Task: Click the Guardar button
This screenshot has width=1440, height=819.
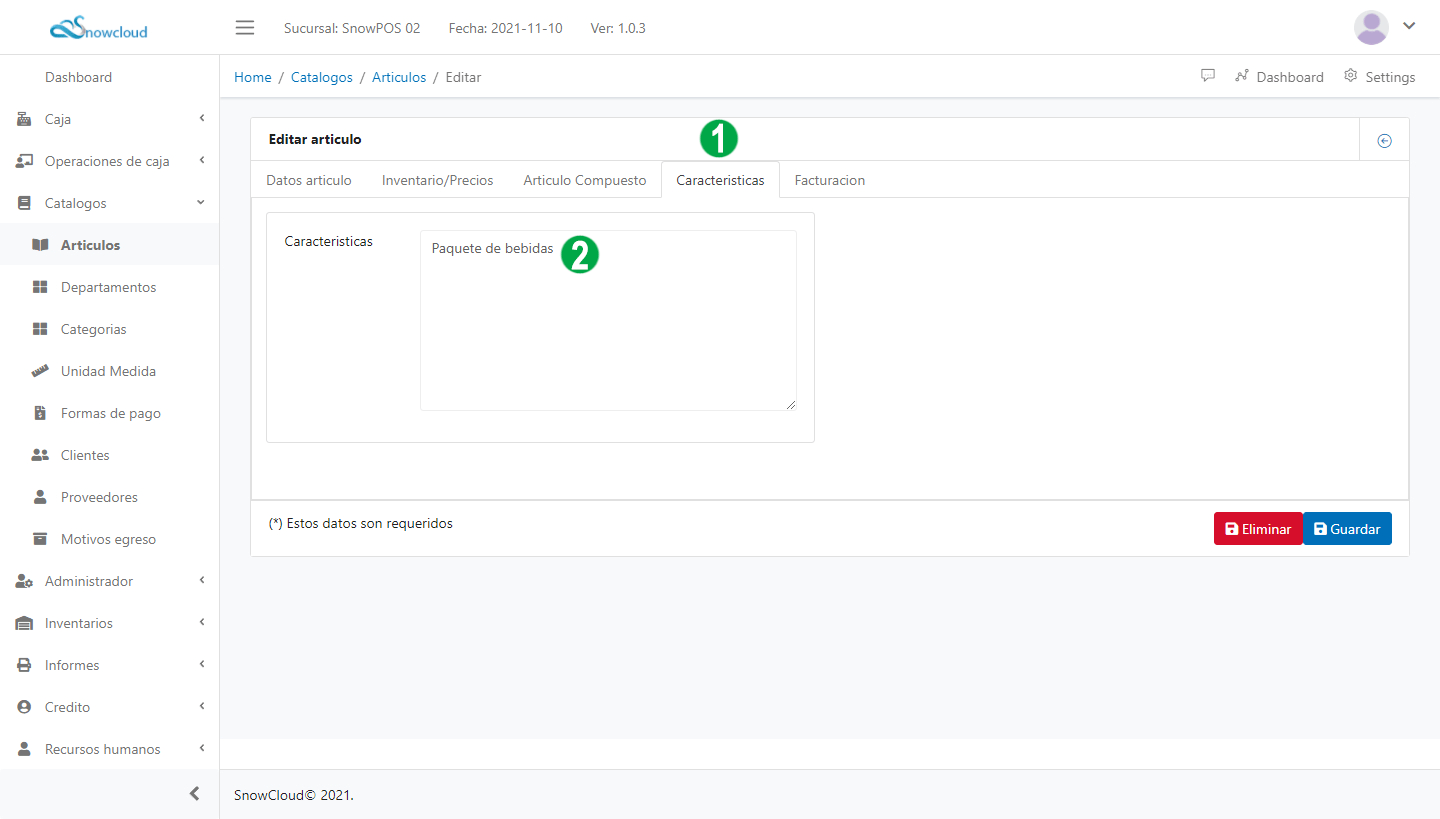Action: click(1346, 529)
